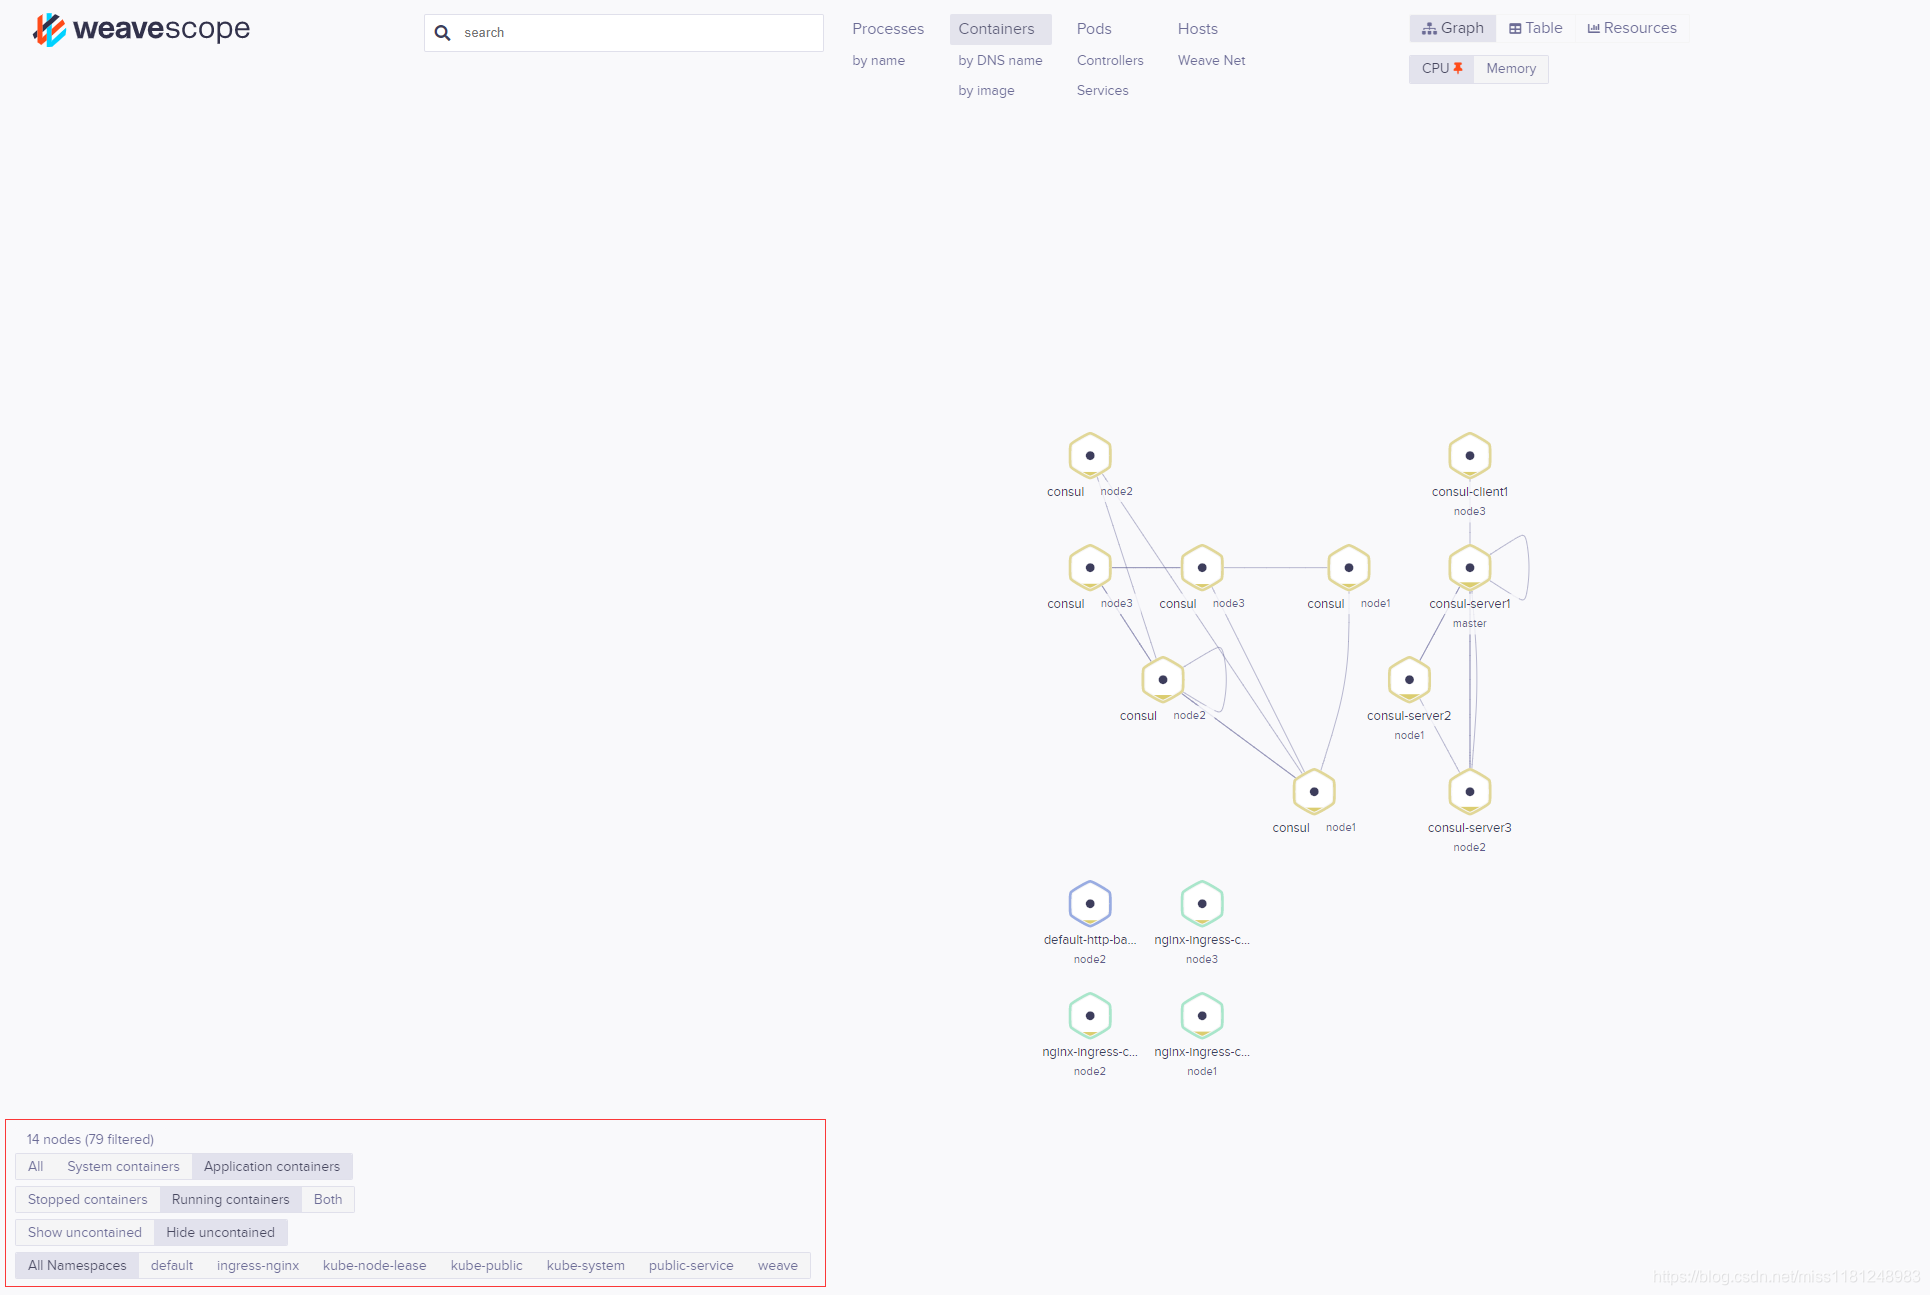
Task: Show containers by DNS name
Action: point(999,60)
